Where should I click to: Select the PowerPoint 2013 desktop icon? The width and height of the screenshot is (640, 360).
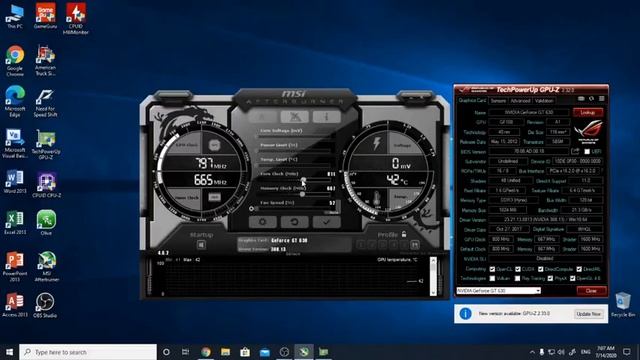click(x=15, y=267)
